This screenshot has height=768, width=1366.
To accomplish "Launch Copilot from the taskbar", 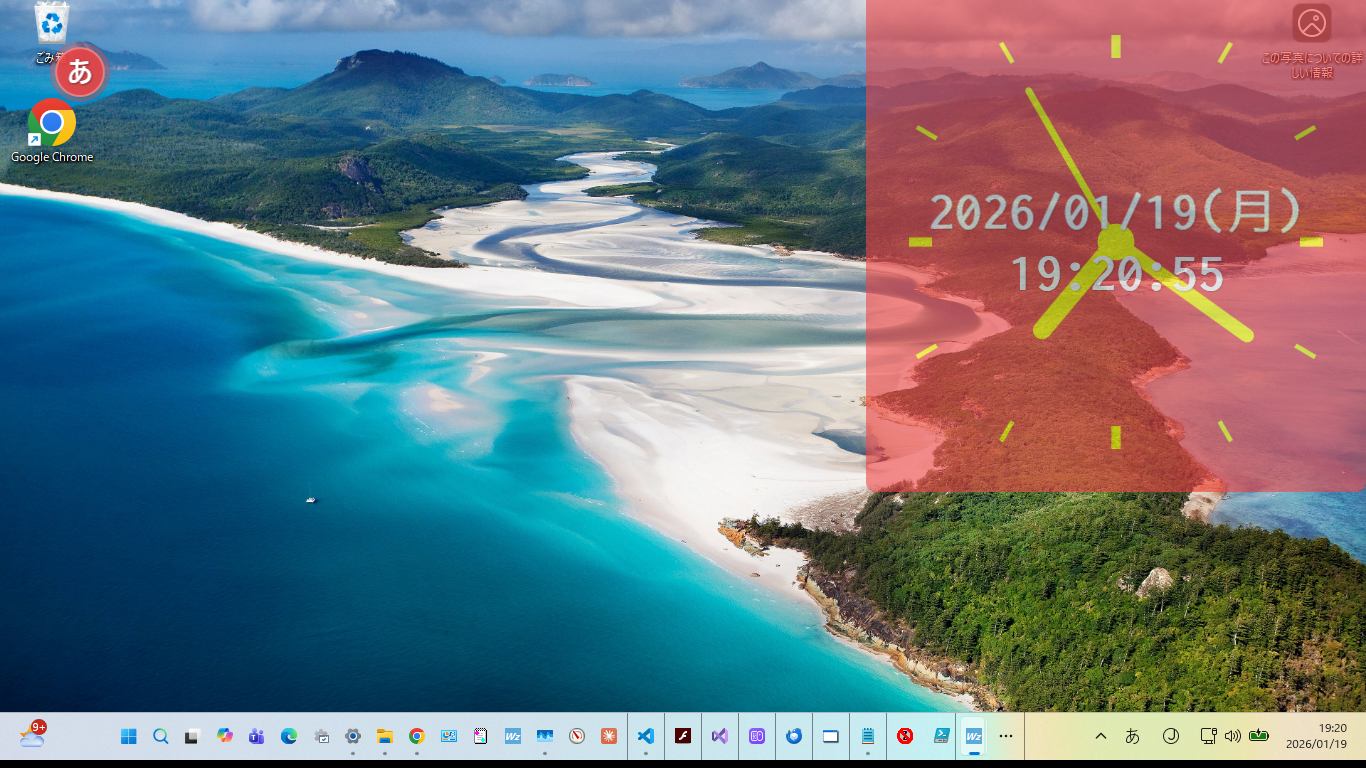I will (x=225, y=736).
